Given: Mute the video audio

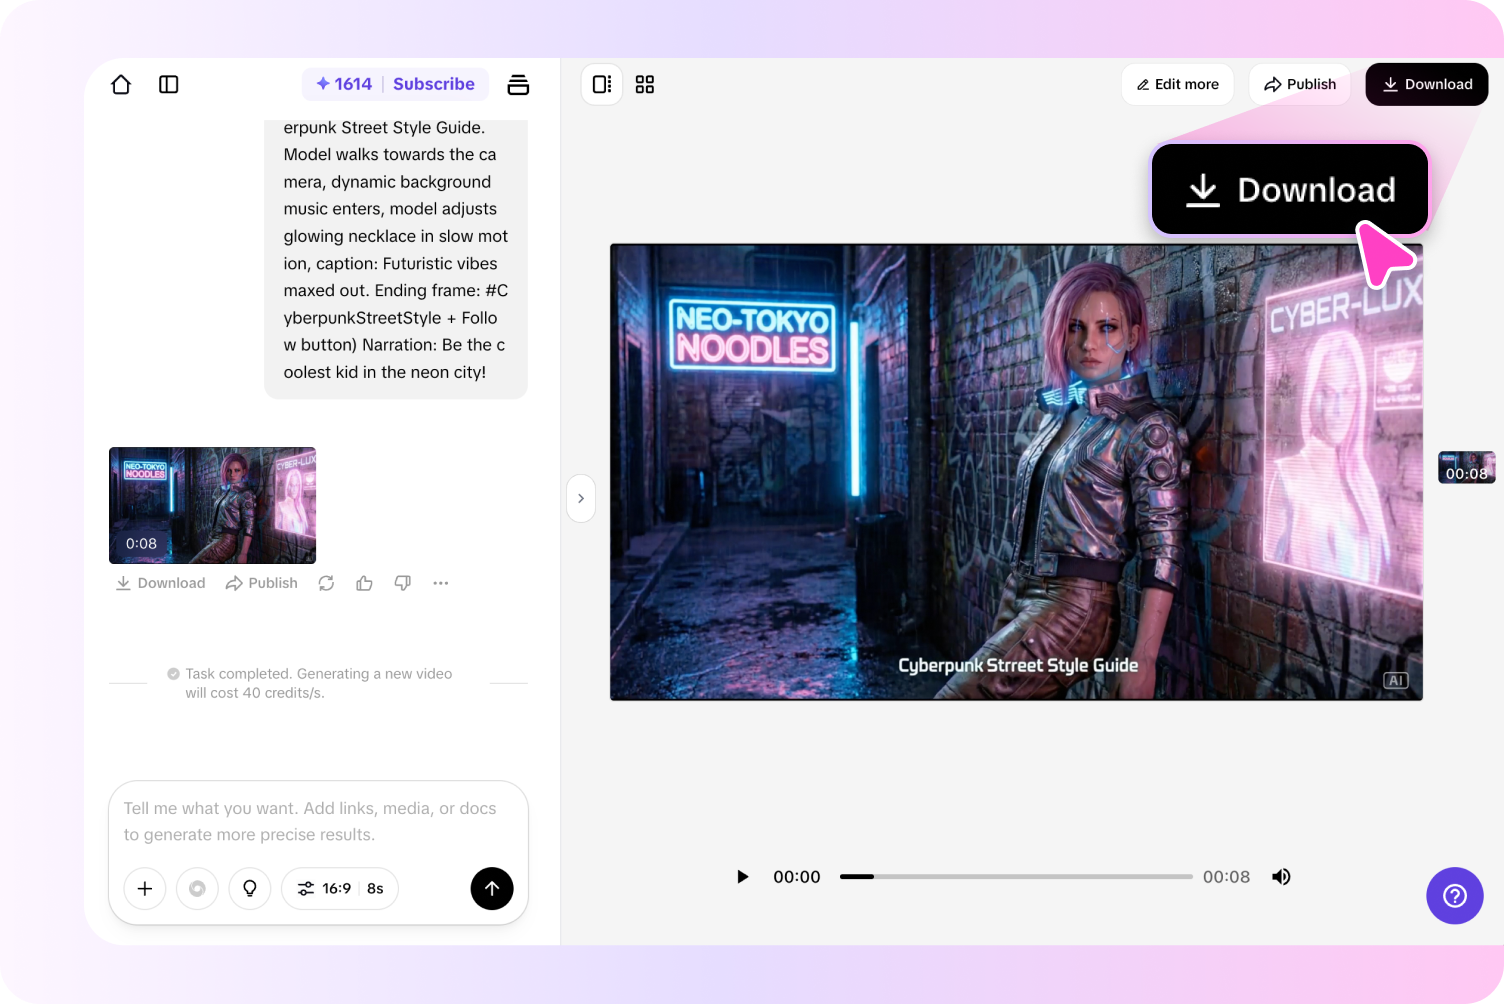Looking at the screenshot, I should click(x=1281, y=876).
